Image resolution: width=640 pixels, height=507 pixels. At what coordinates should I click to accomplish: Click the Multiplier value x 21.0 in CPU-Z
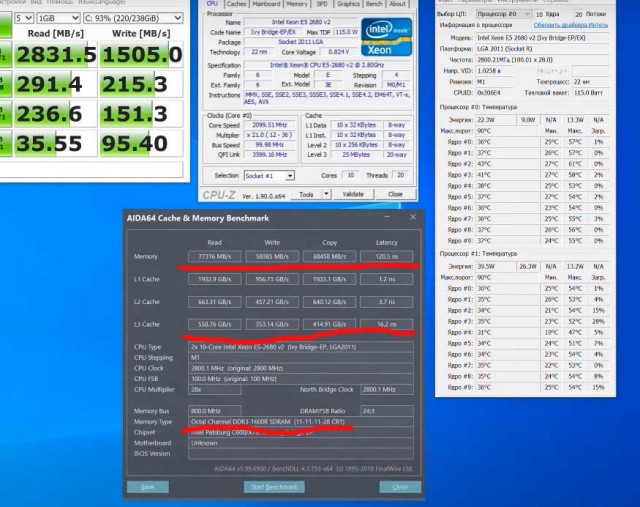(x=269, y=135)
